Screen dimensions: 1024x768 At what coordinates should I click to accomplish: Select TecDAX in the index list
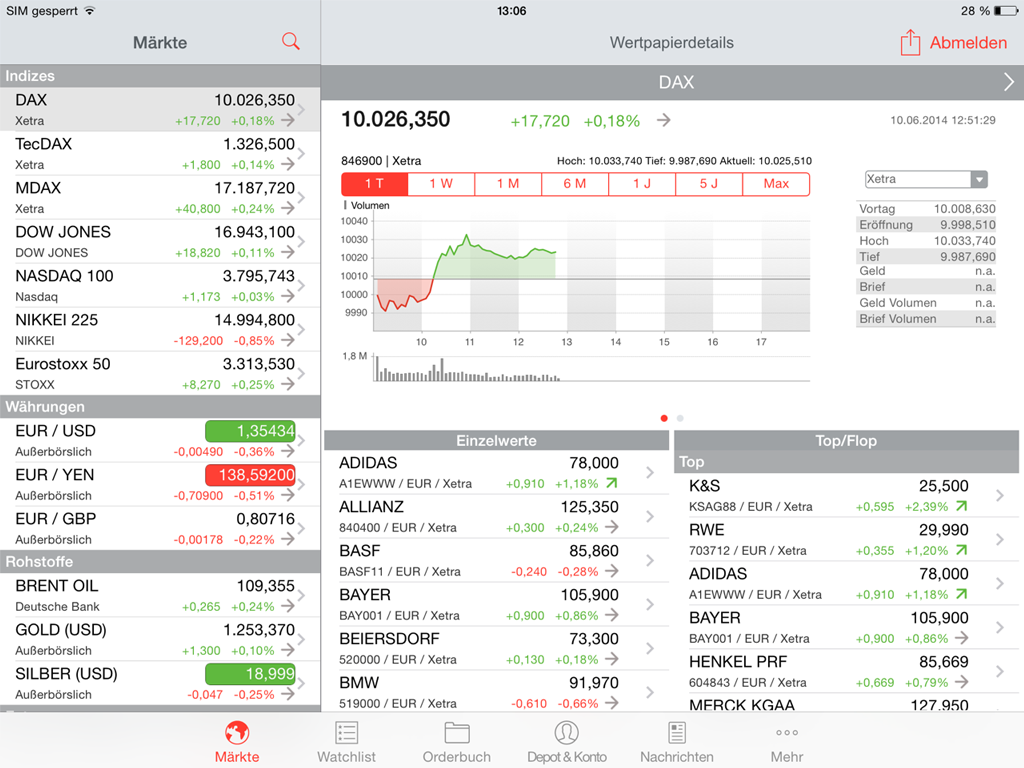coord(160,153)
